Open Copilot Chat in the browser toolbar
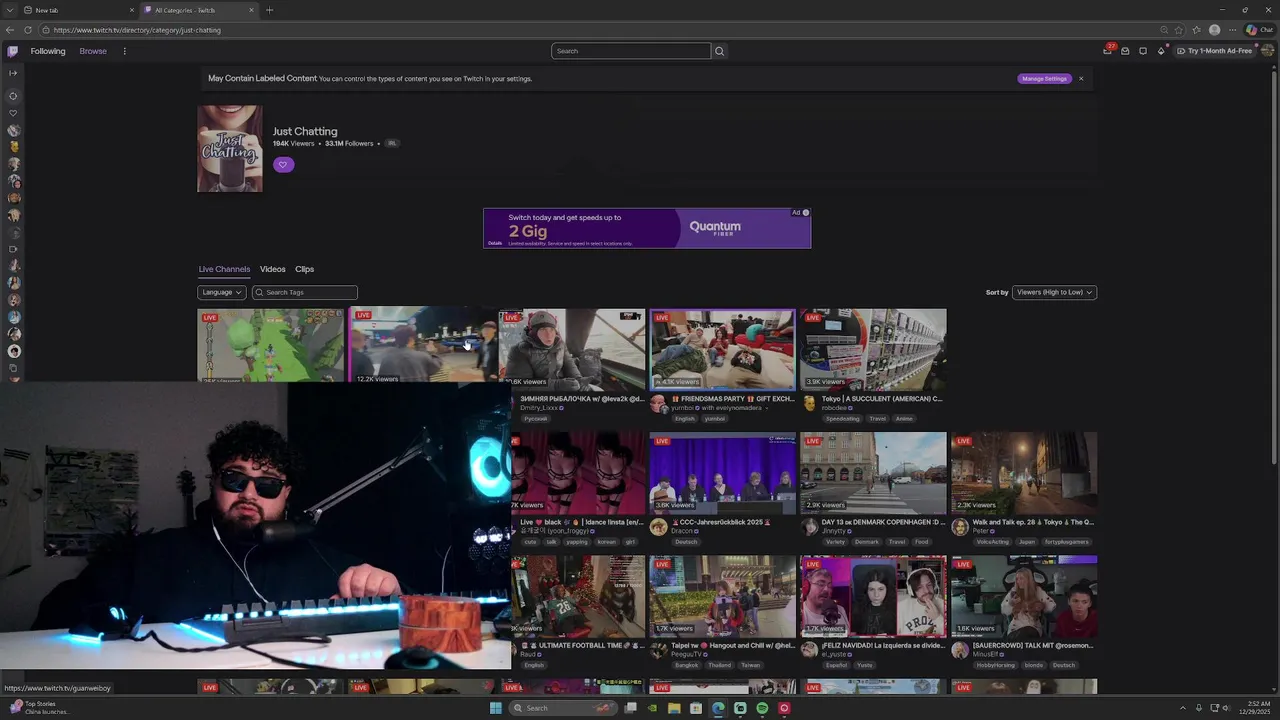Image resolution: width=1280 pixels, height=720 pixels. click(x=1259, y=30)
